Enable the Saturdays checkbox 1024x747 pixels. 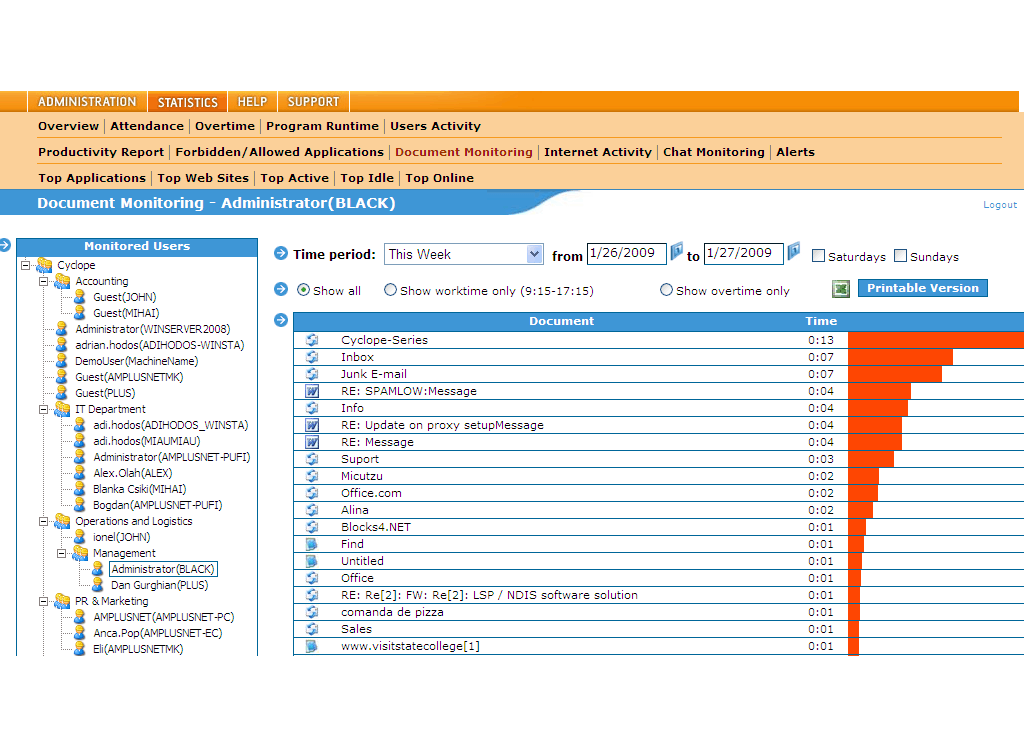[818, 256]
